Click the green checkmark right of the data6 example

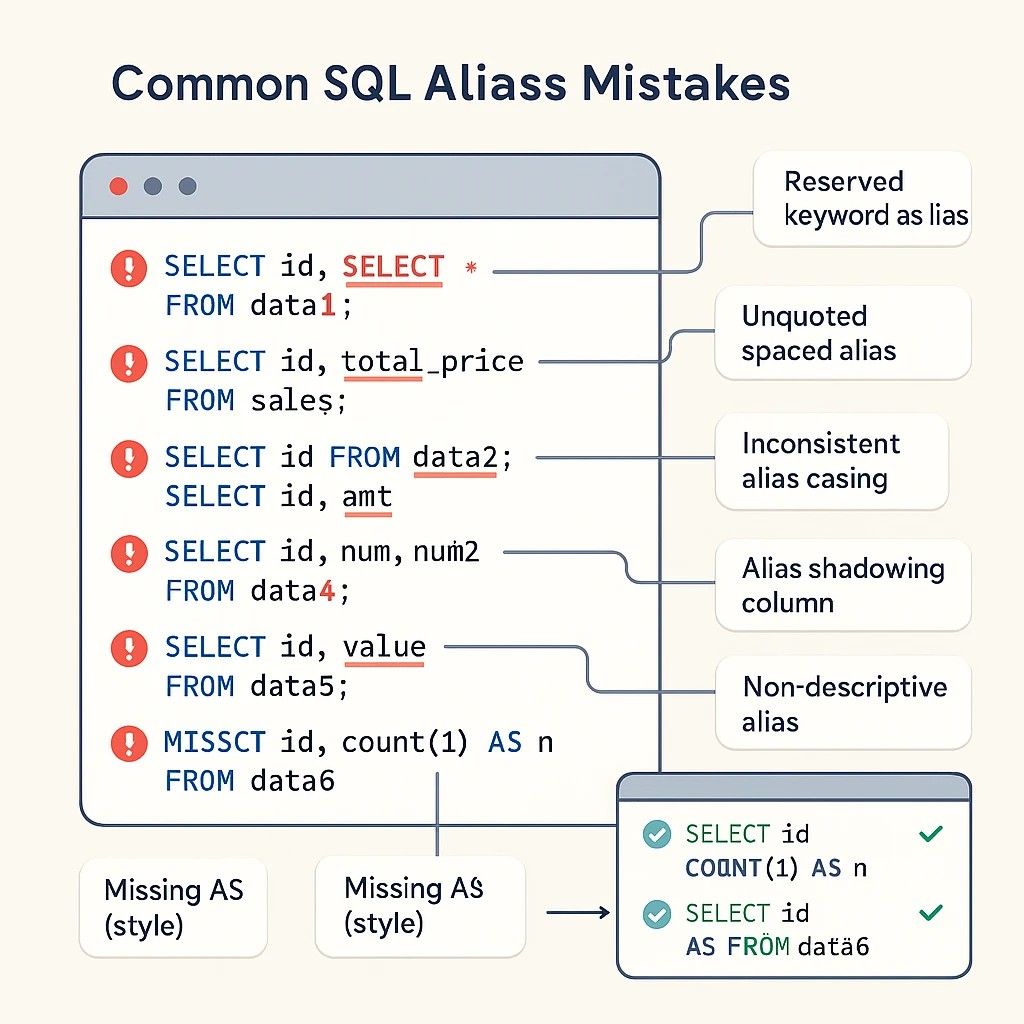[x=931, y=912]
